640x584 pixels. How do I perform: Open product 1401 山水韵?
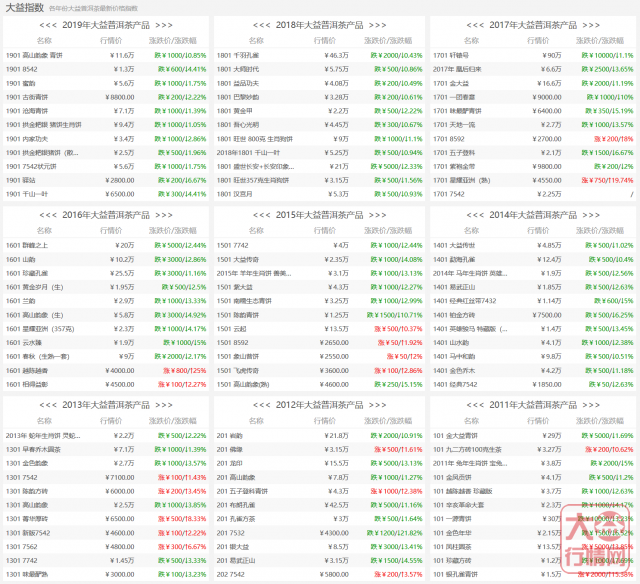coord(451,342)
